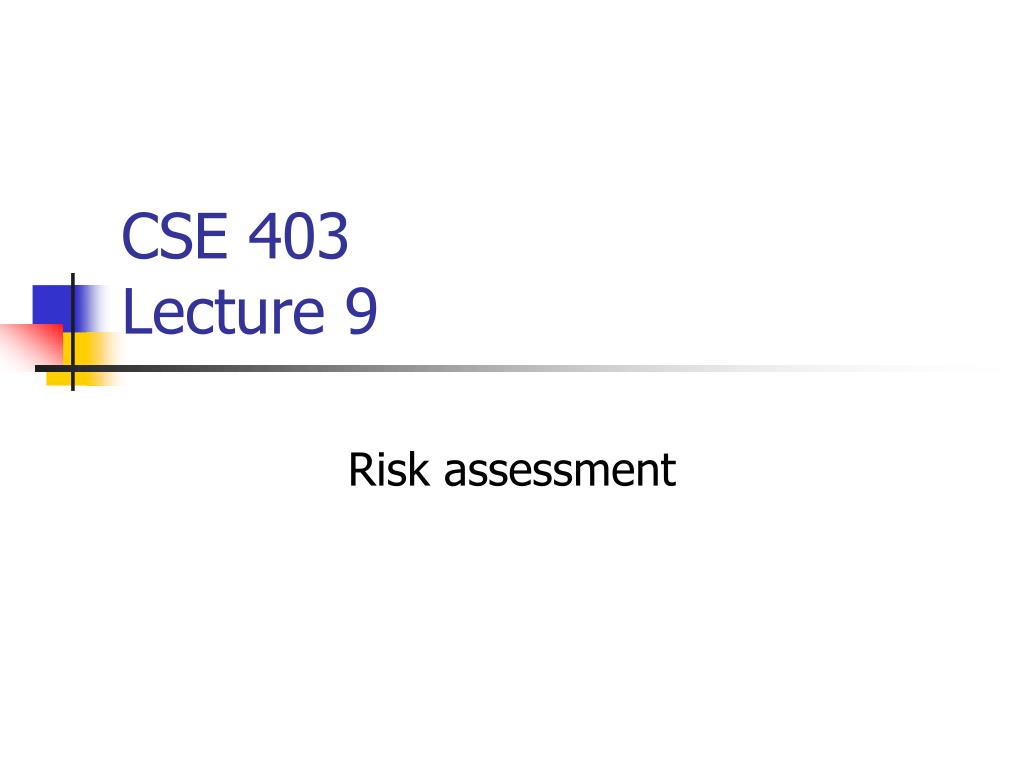Click the letter "L" in "Lecture"
The image size is (1024, 768).
coord(134,311)
